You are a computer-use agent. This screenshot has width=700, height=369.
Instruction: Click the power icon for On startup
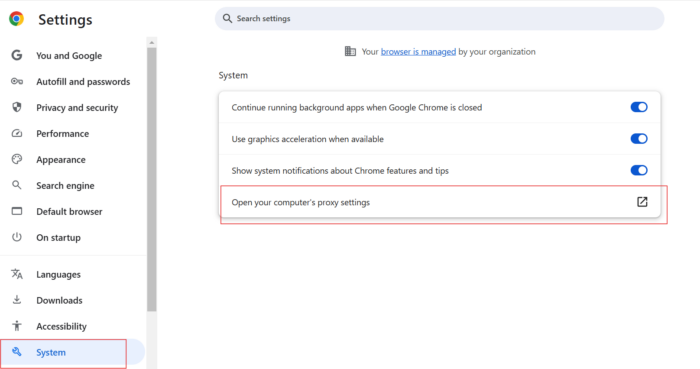(17, 237)
